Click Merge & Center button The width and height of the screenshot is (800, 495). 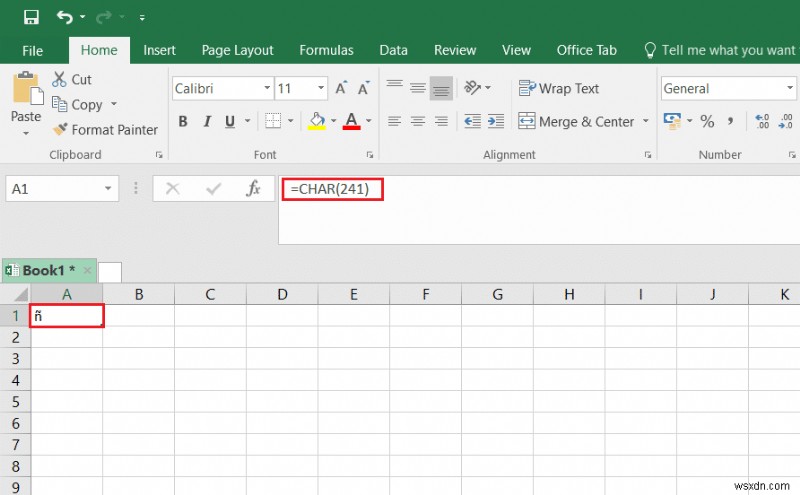pyautogui.click(x=576, y=121)
